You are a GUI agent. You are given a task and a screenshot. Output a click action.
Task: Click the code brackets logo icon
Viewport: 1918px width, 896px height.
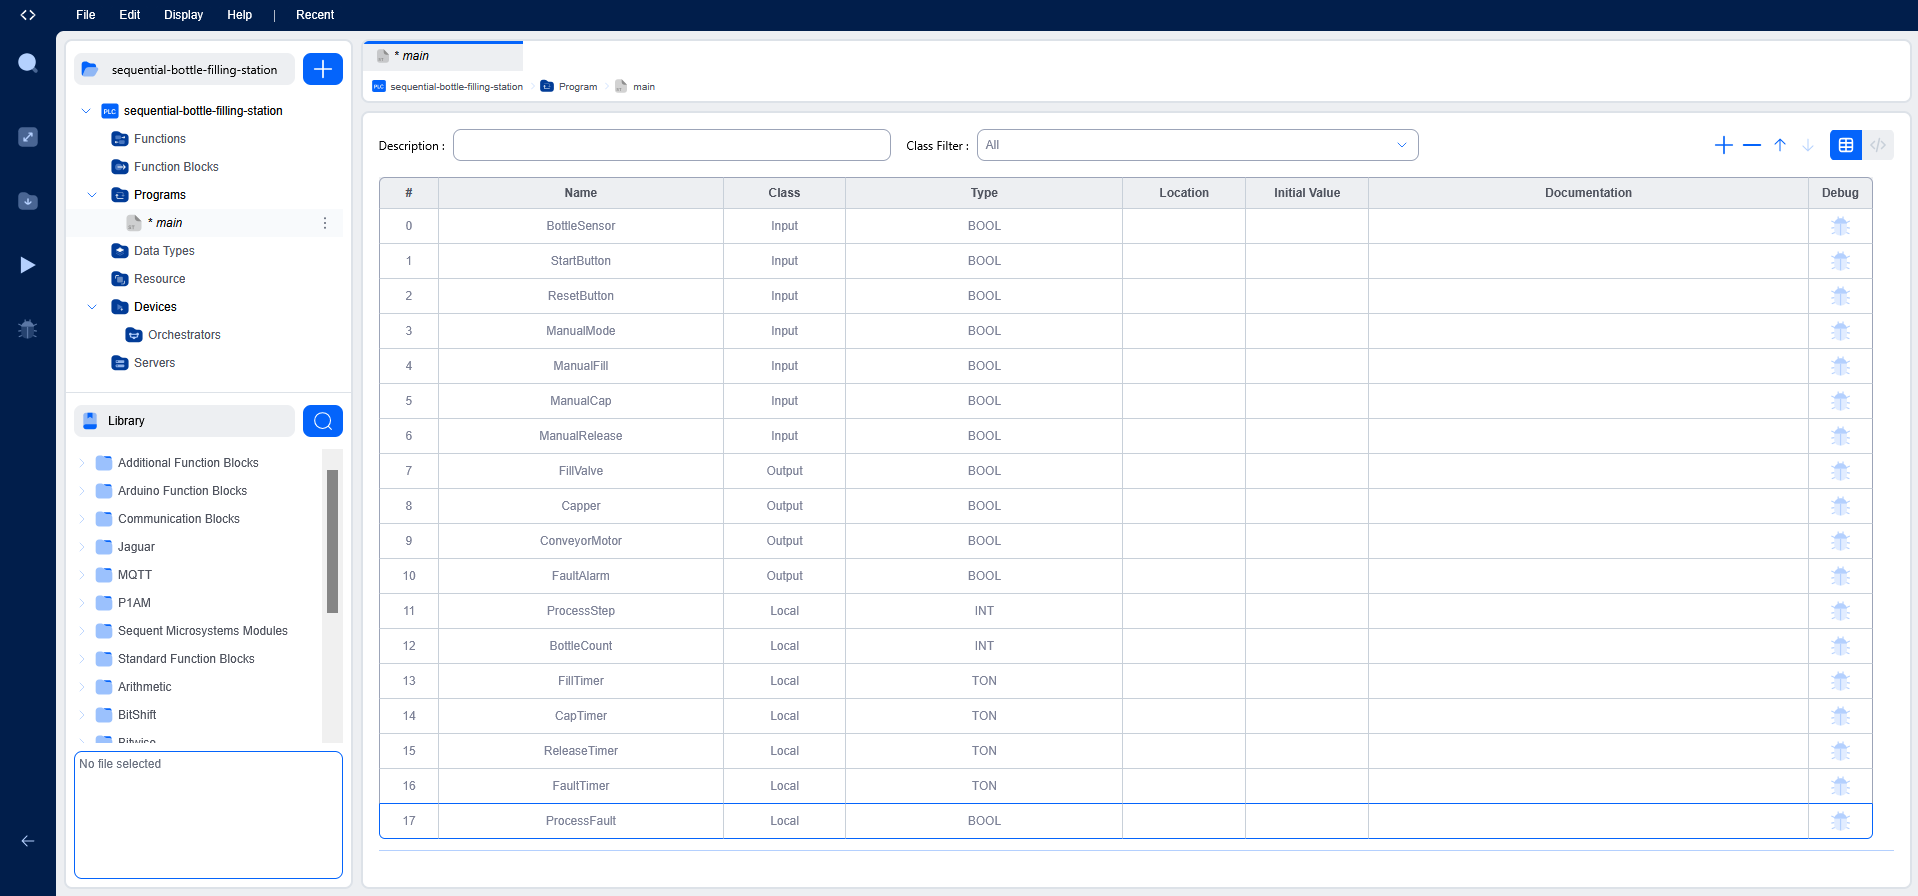coord(28,15)
